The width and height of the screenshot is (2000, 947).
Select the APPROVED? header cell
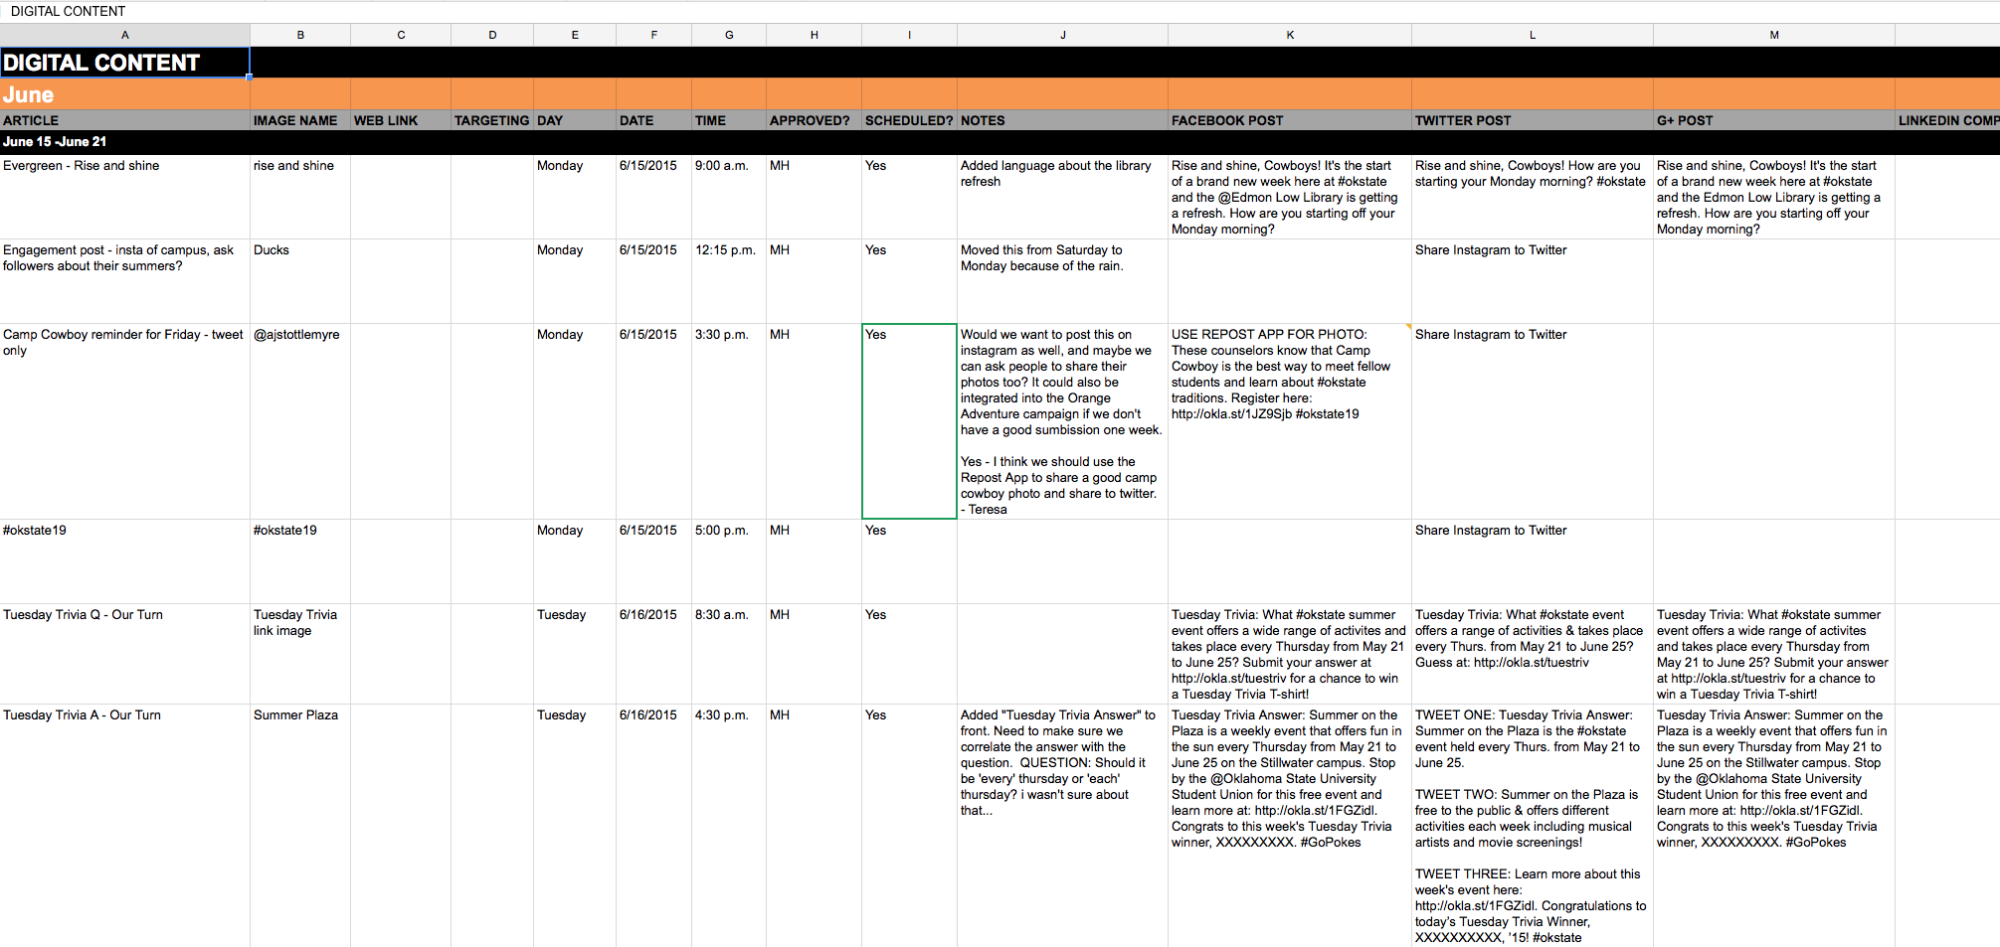point(814,121)
